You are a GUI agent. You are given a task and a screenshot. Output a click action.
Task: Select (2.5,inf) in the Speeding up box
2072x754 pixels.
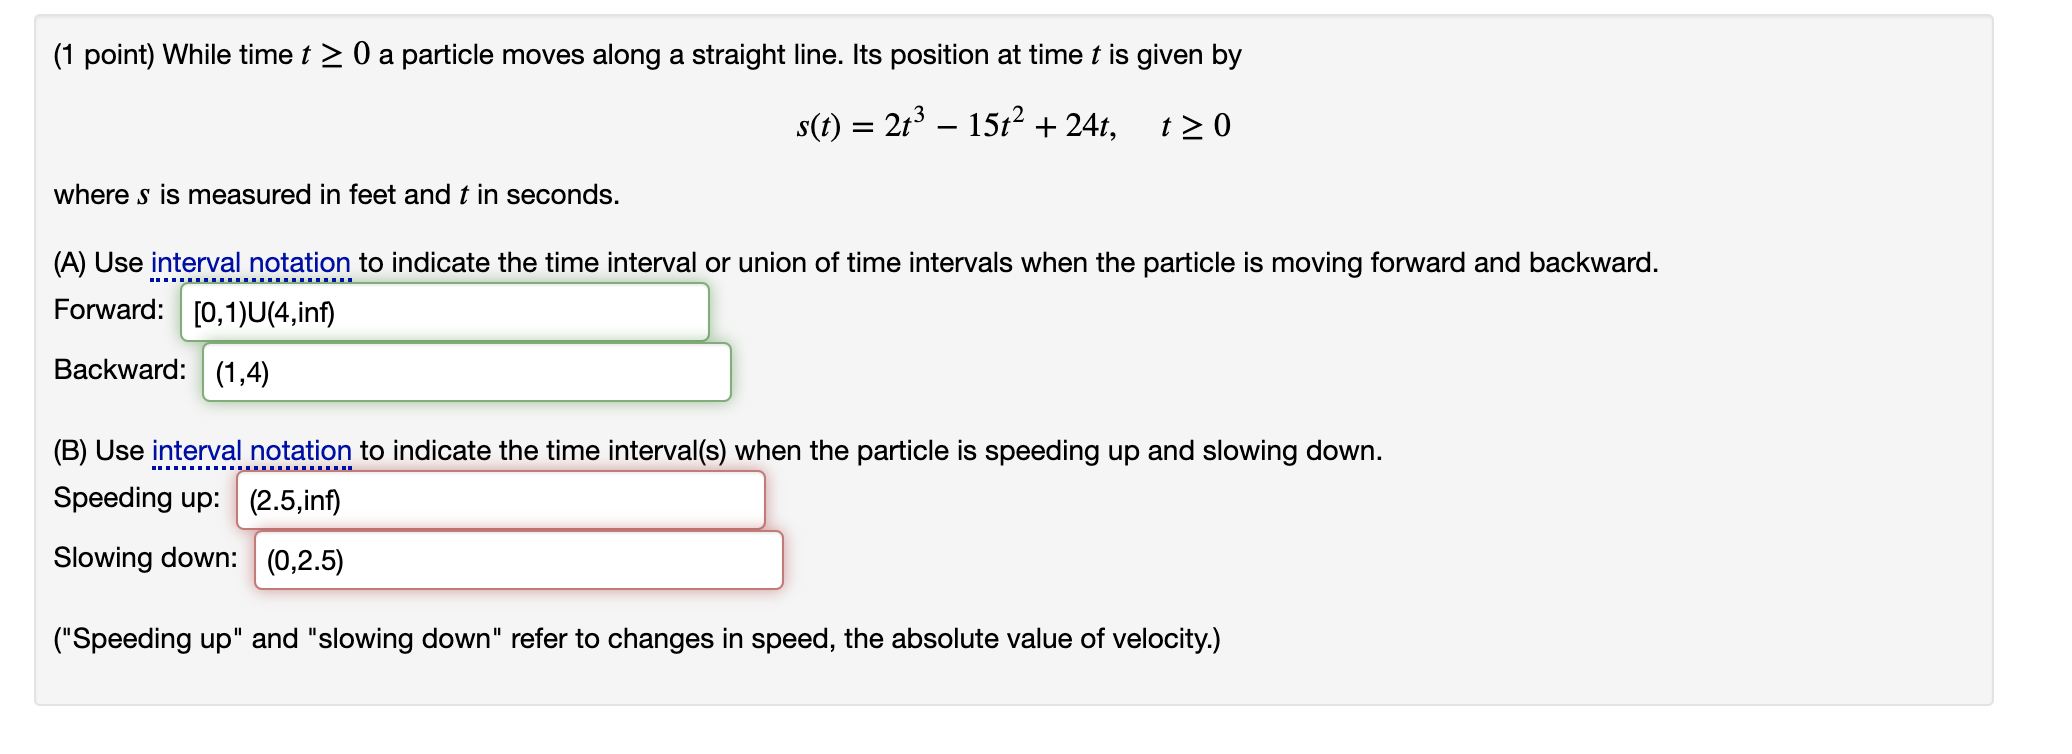click(x=294, y=500)
